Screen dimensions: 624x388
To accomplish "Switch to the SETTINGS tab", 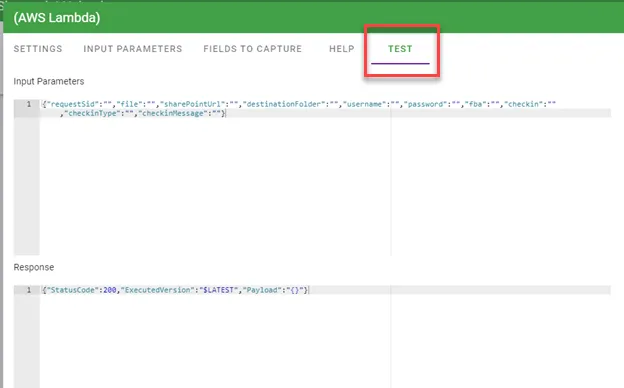I will 38,49.
